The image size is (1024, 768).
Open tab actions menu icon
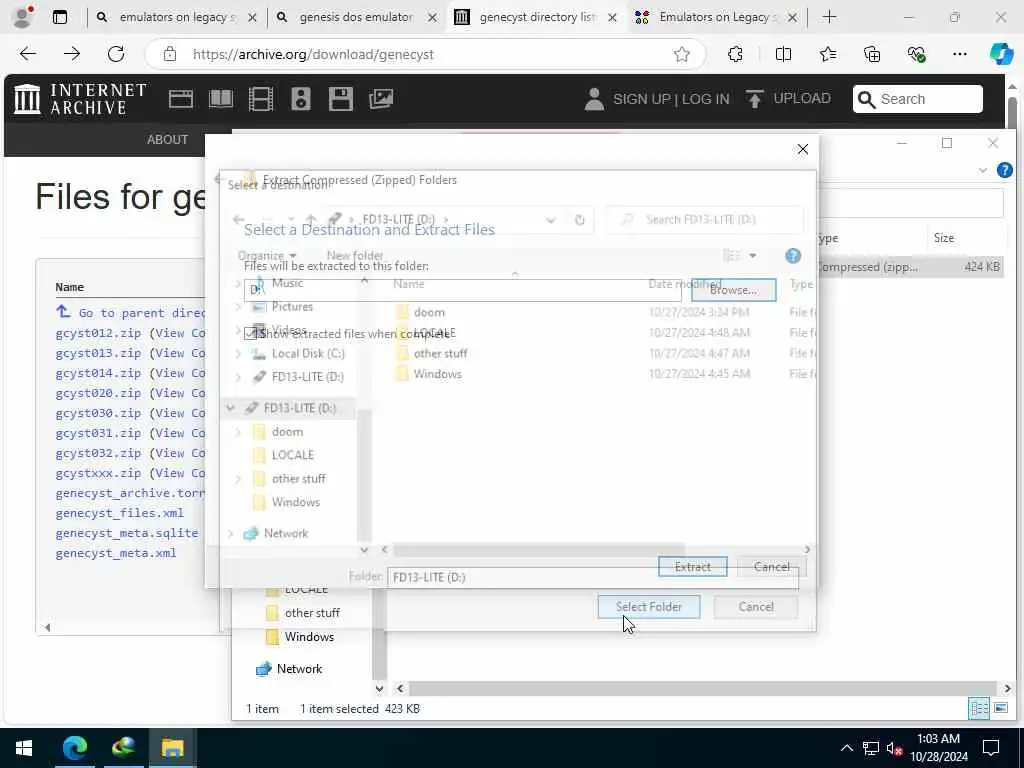(59, 18)
